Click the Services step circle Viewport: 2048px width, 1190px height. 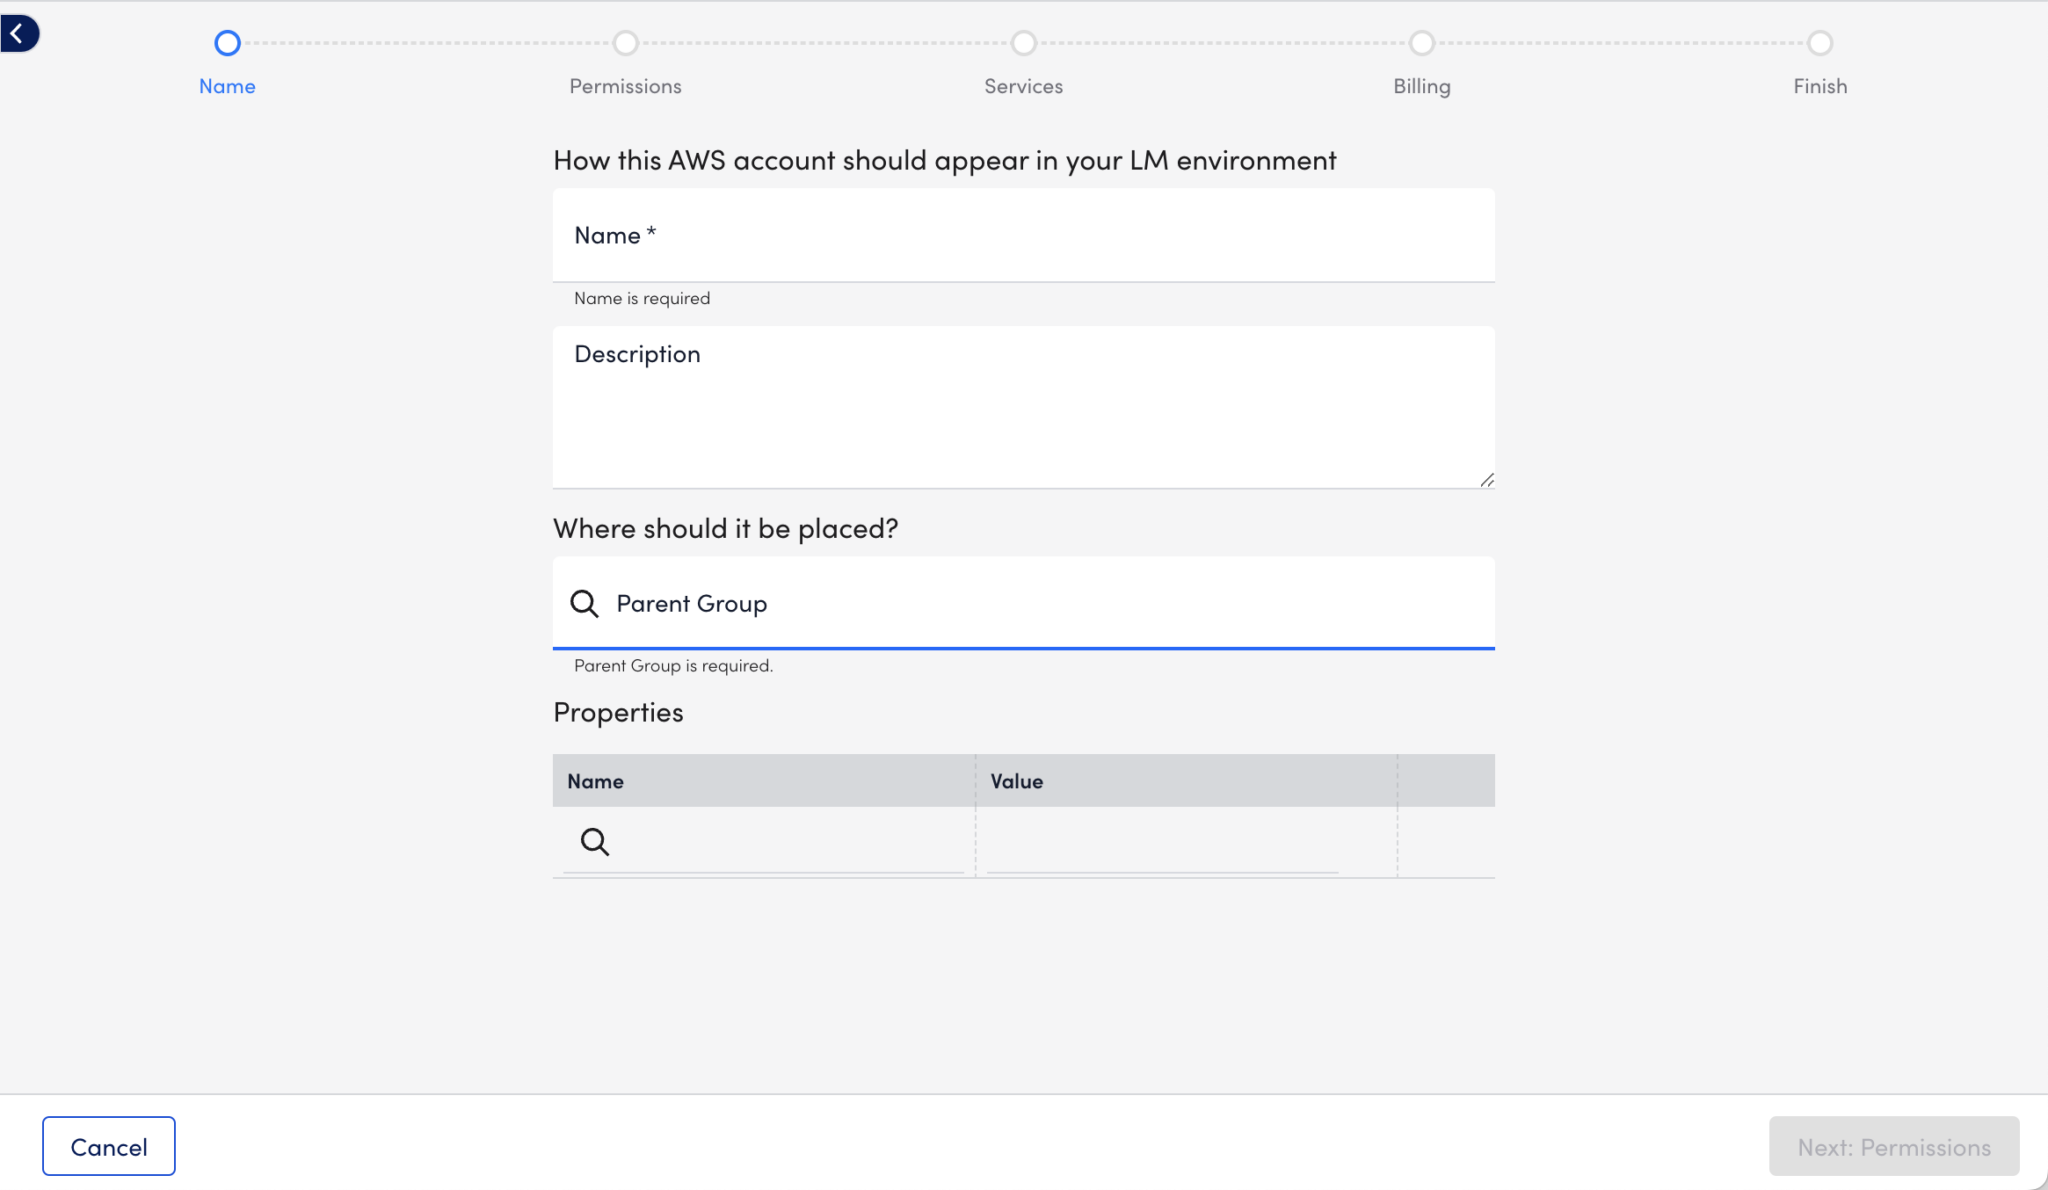(x=1023, y=43)
